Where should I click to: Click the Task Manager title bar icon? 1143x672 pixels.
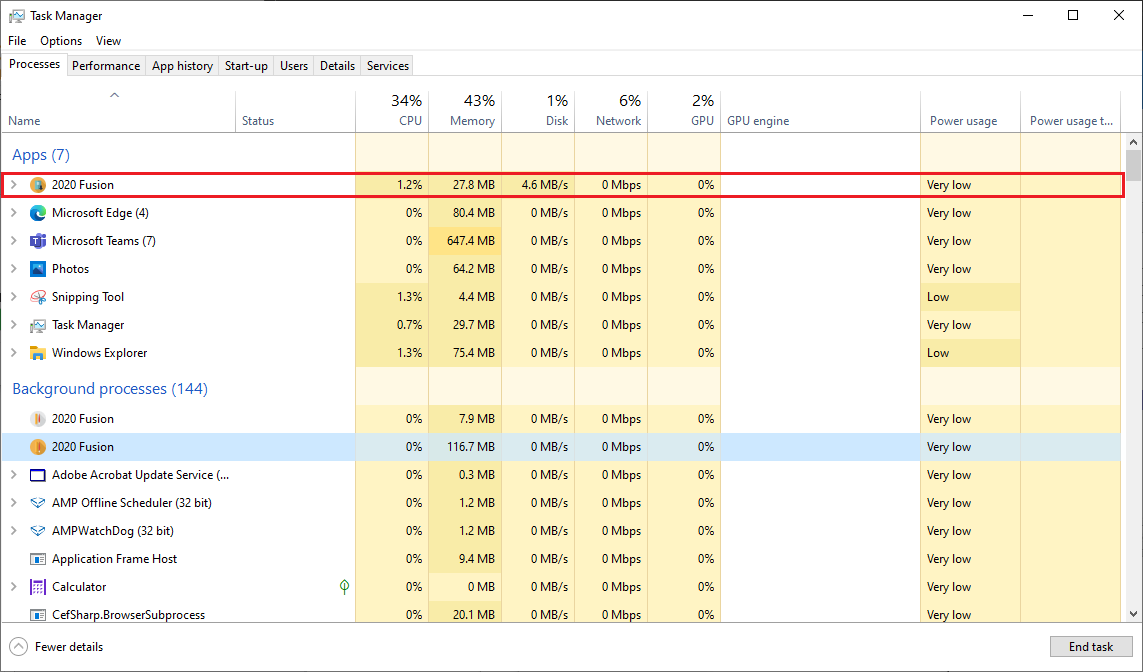click(16, 15)
